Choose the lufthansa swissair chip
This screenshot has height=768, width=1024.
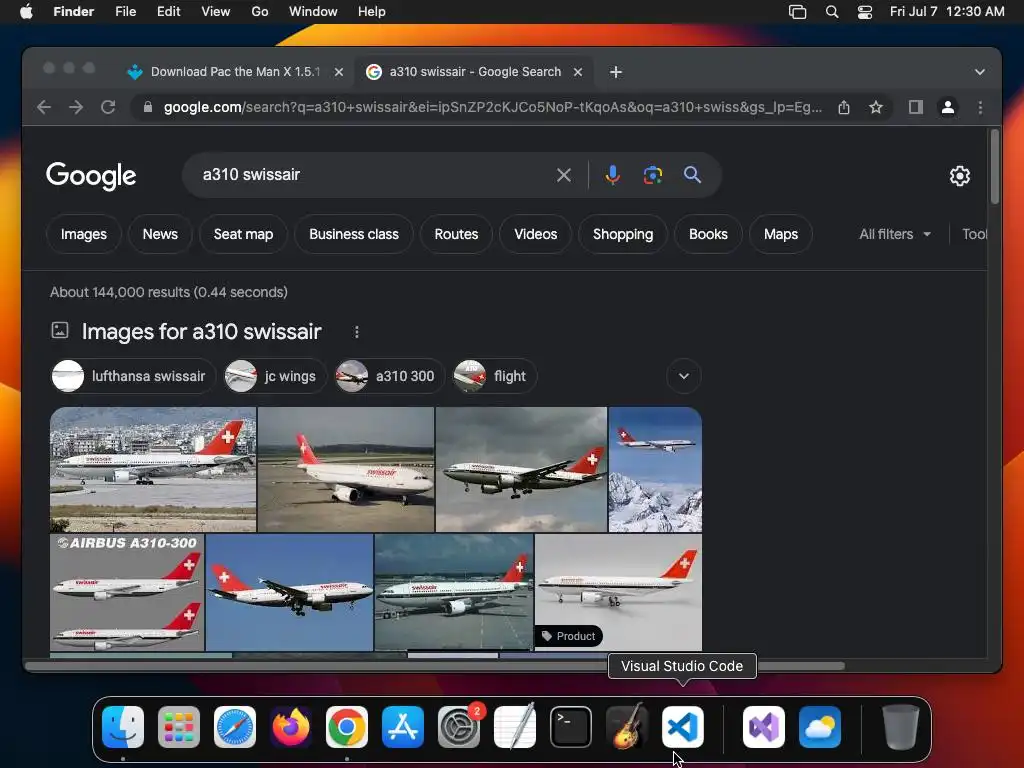coord(133,376)
